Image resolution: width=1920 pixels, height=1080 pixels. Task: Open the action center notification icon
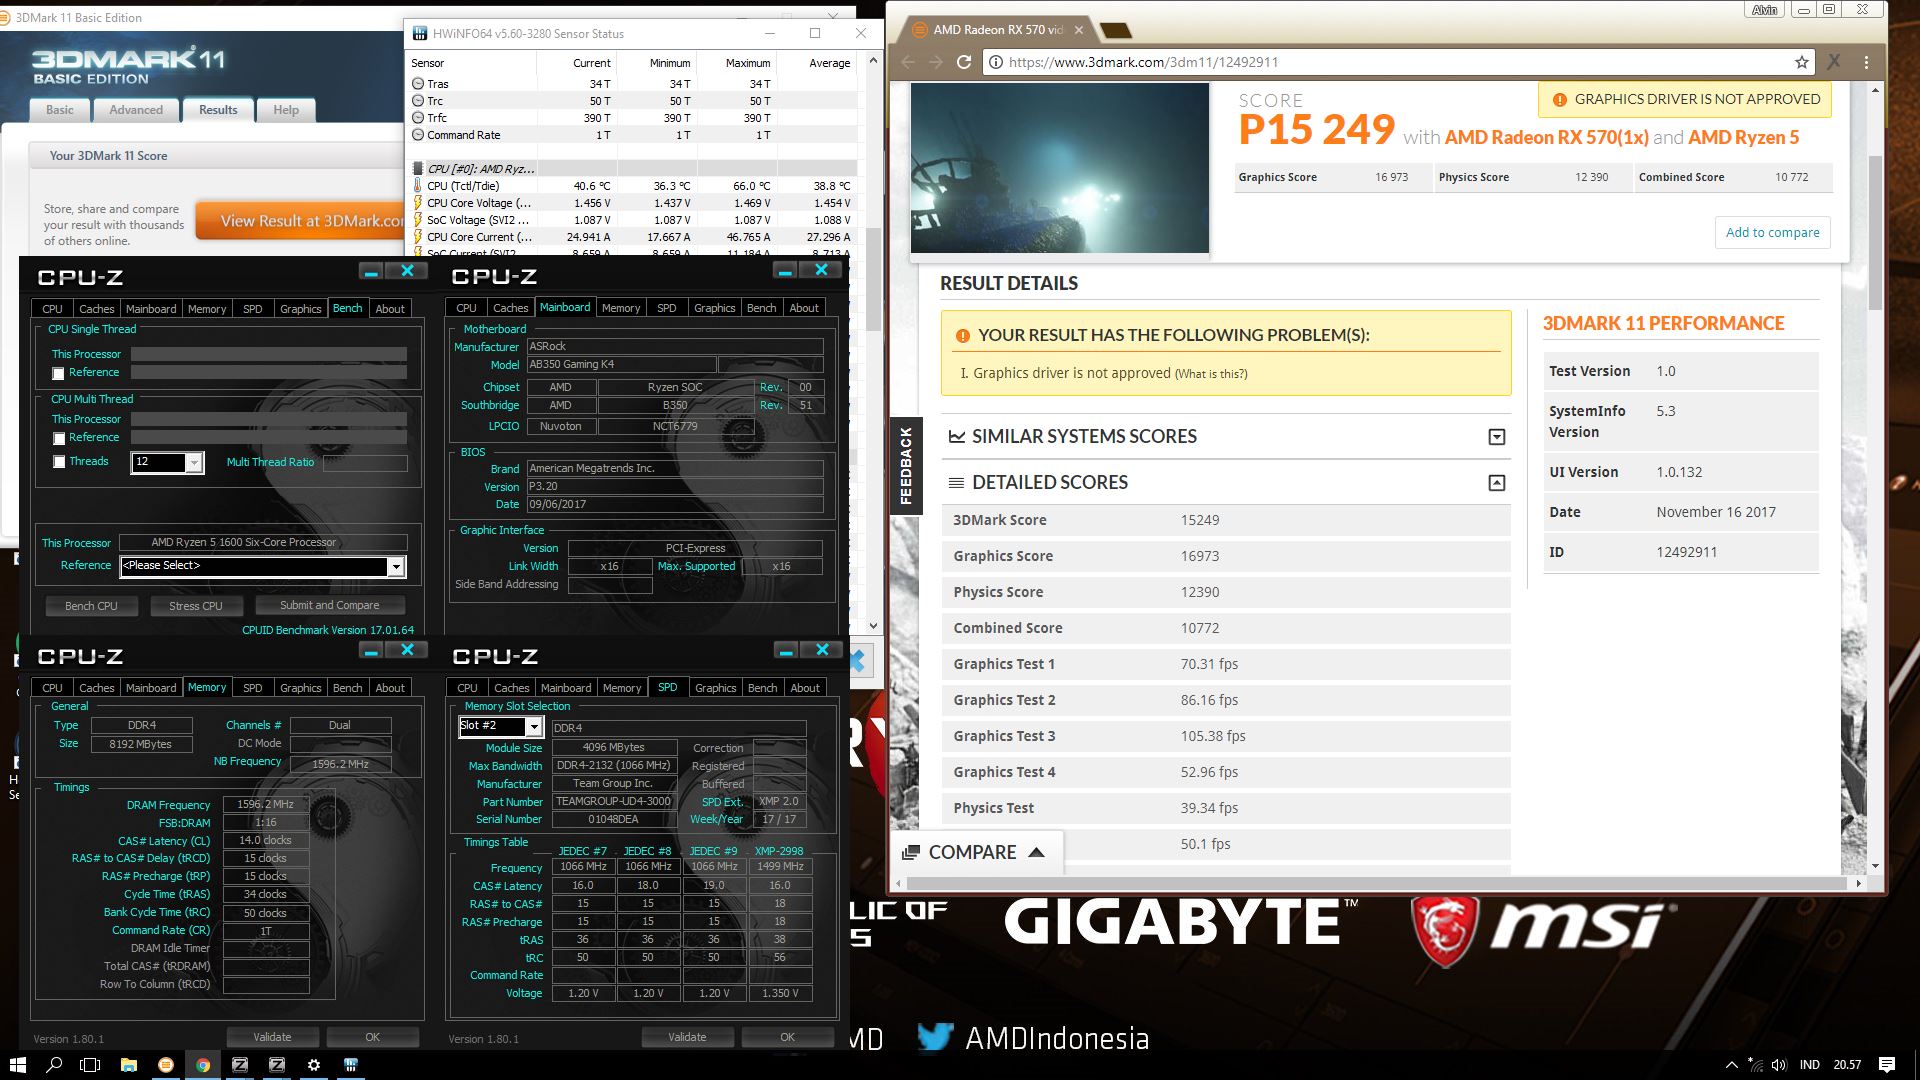[1887, 1065]
